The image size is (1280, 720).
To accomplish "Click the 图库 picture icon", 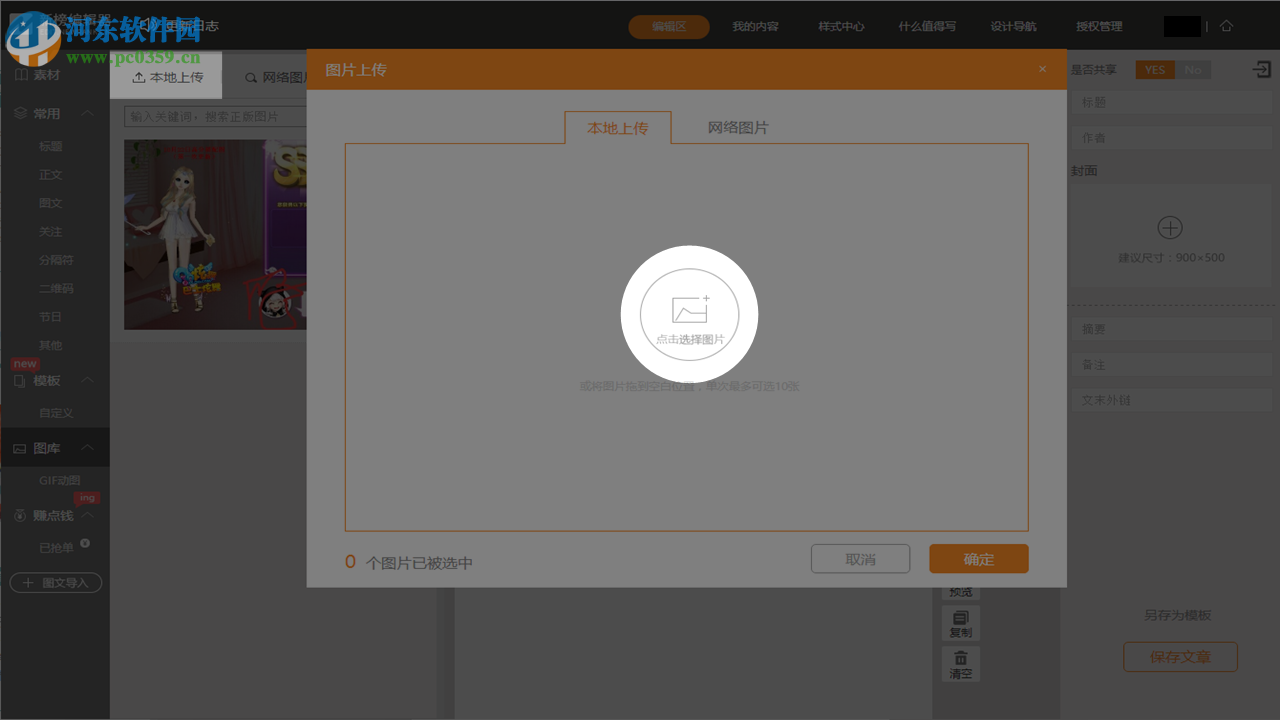I will point(20,449).
